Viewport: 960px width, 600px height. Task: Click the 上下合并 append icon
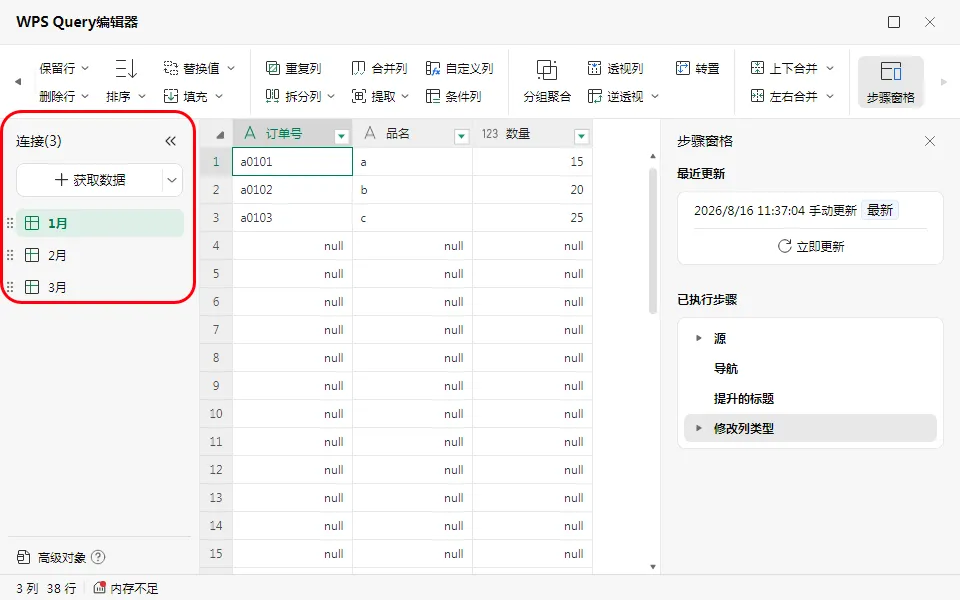click(x=757, y=68)
